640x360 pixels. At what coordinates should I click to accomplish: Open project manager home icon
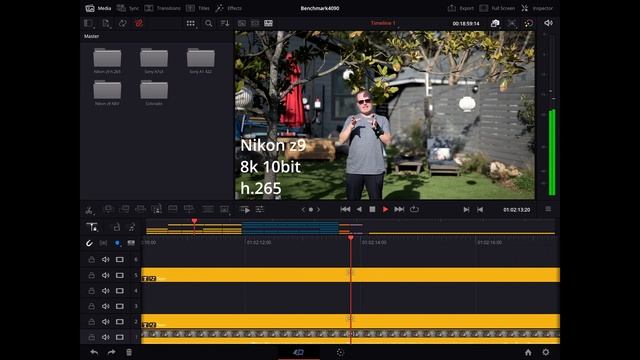pos(528,352)
